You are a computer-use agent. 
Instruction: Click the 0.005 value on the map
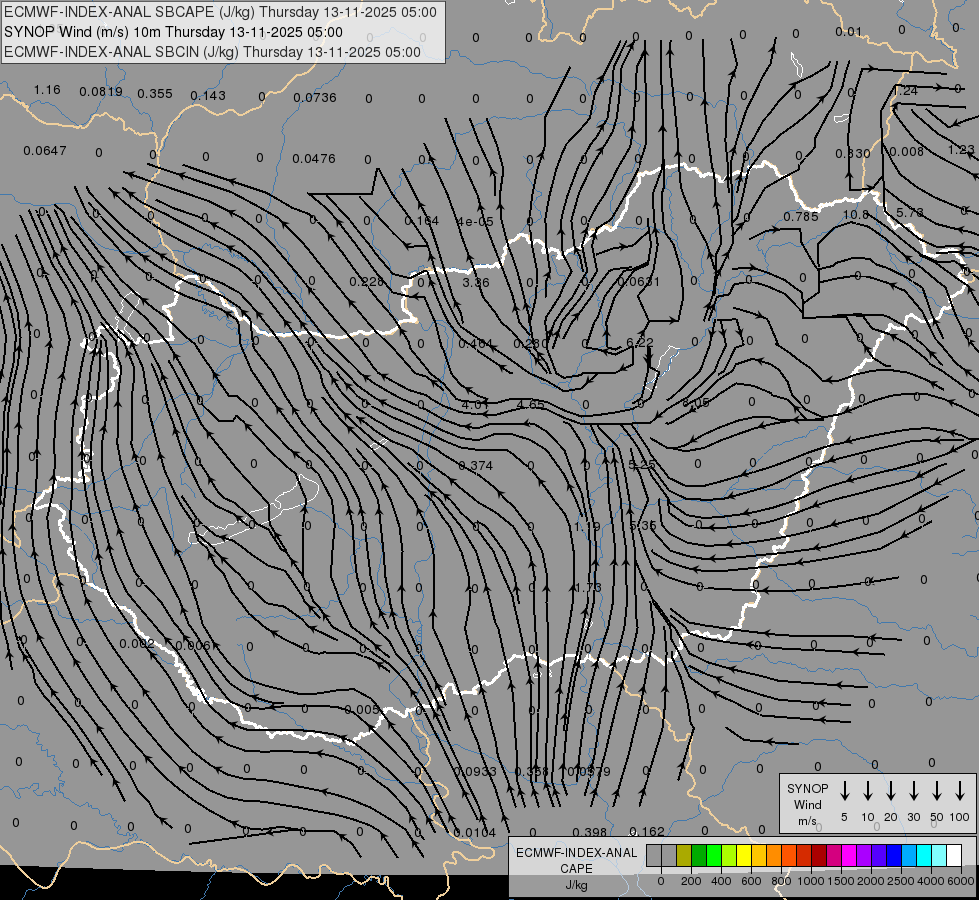tap(362, 710)
